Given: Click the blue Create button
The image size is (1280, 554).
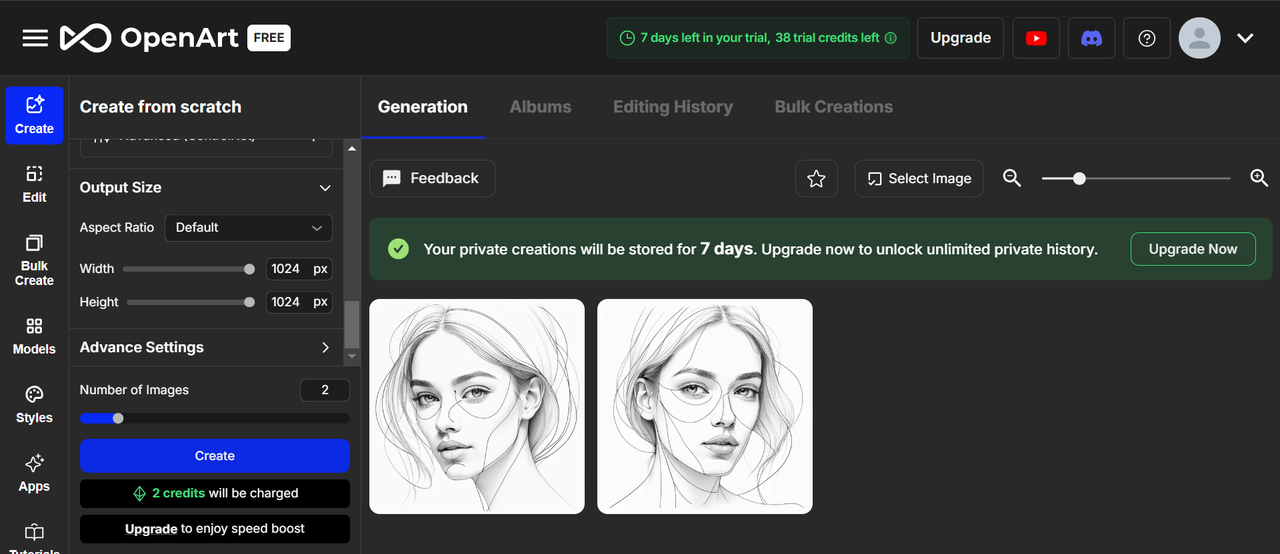Looking at the screenshot, I should click(215, 456).
